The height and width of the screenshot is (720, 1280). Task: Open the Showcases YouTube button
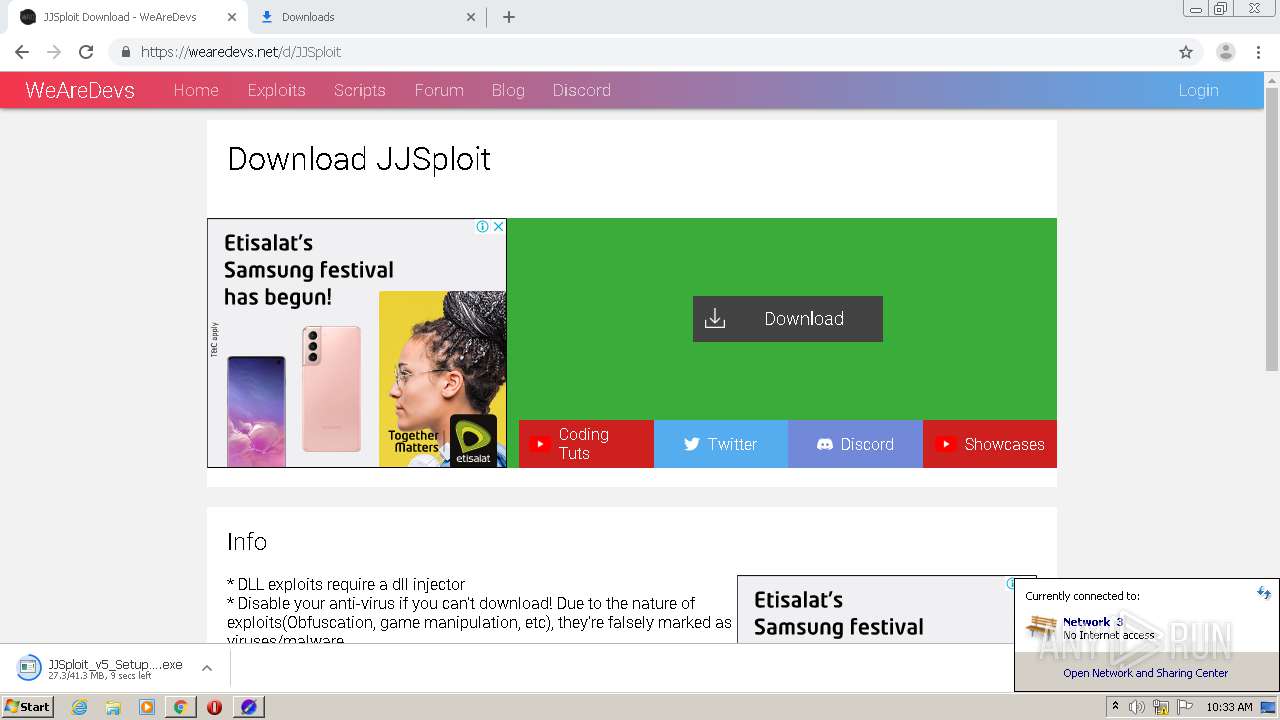(990, 444)
